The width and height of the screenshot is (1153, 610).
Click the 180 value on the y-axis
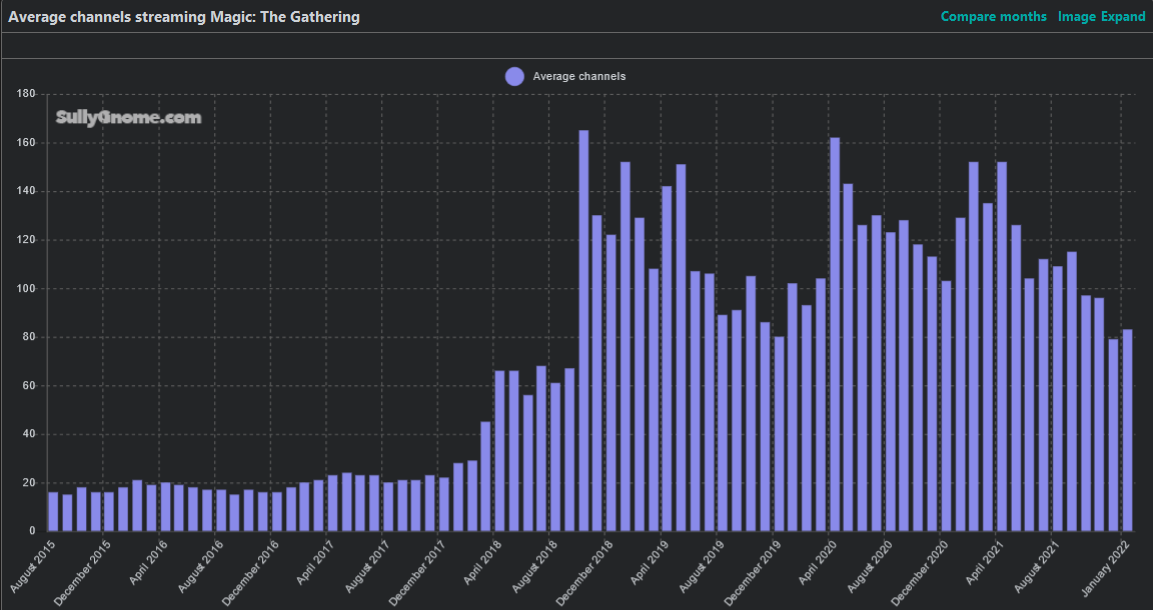(x=27, y=93)
